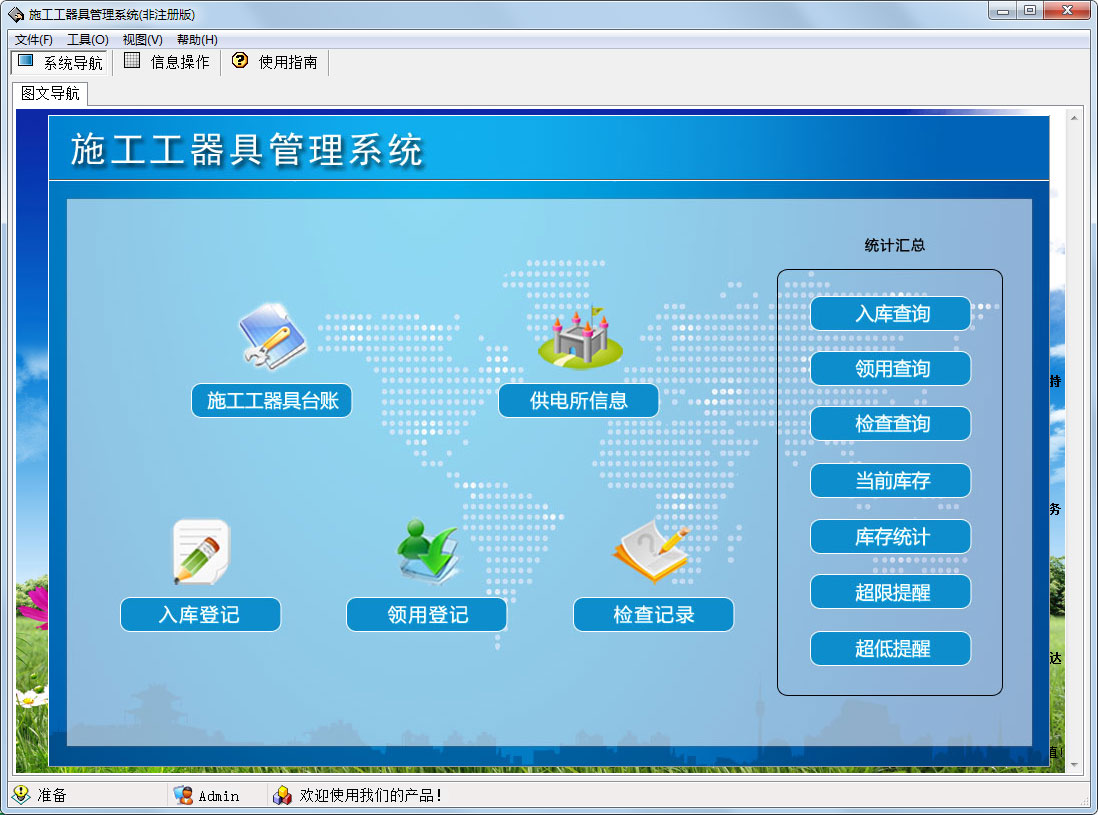Click the question-mark 使用指南 toolbar icon

coord(239,61)
